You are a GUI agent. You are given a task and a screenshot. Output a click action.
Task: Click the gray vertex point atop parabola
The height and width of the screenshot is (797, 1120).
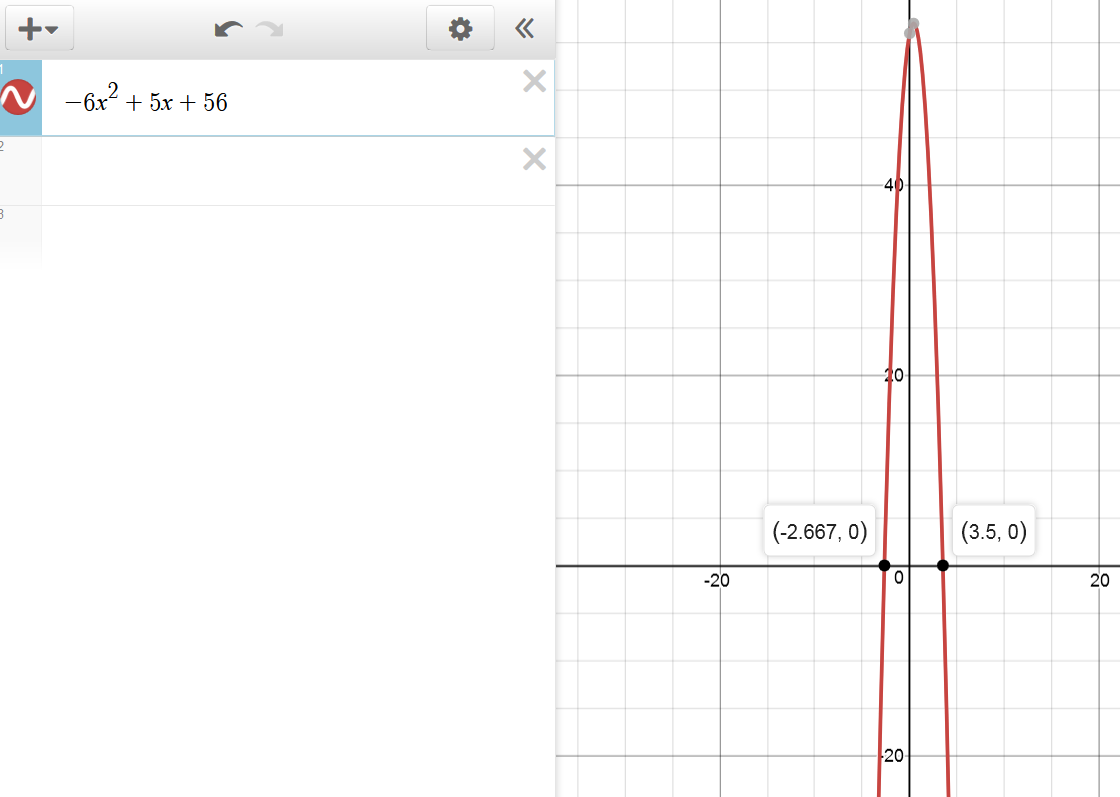click(914, 23)
